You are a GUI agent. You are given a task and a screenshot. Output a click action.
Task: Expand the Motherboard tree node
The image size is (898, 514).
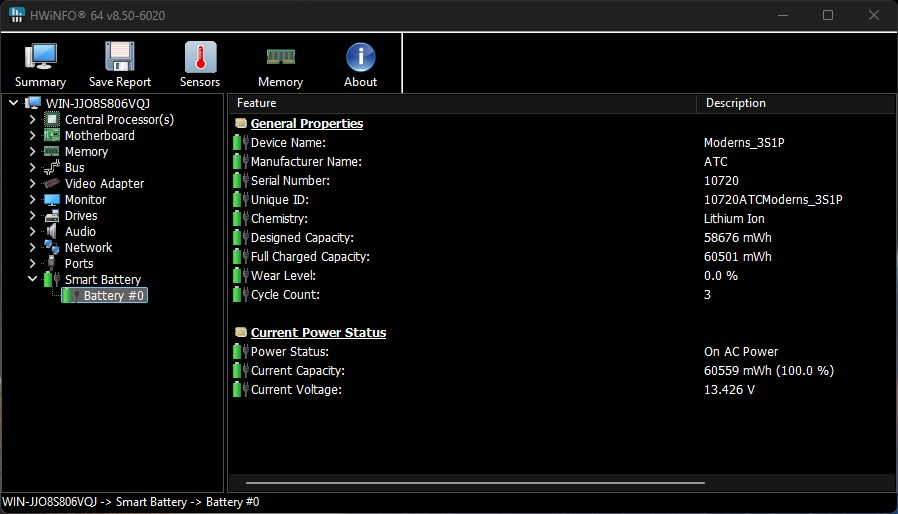(x=33, y=135)
